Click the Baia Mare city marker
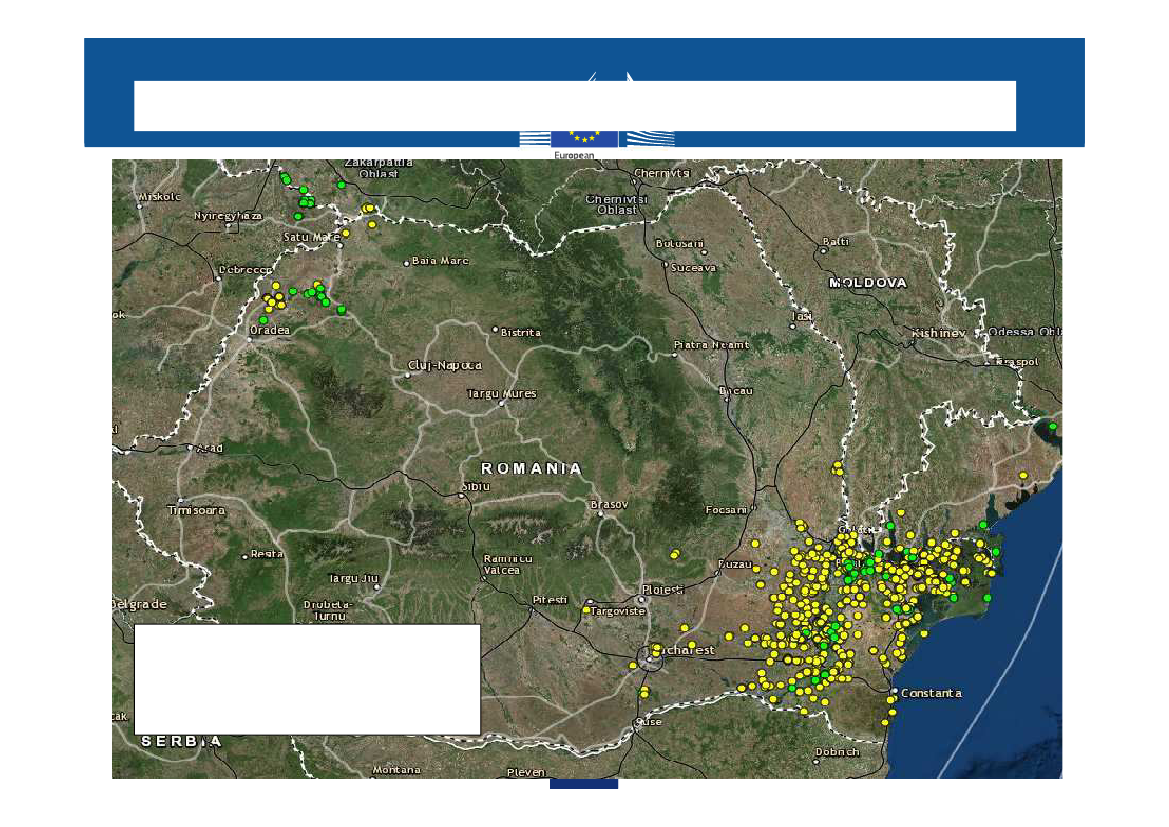This screenshot has height=827, width=1169. tap(406, 262)
